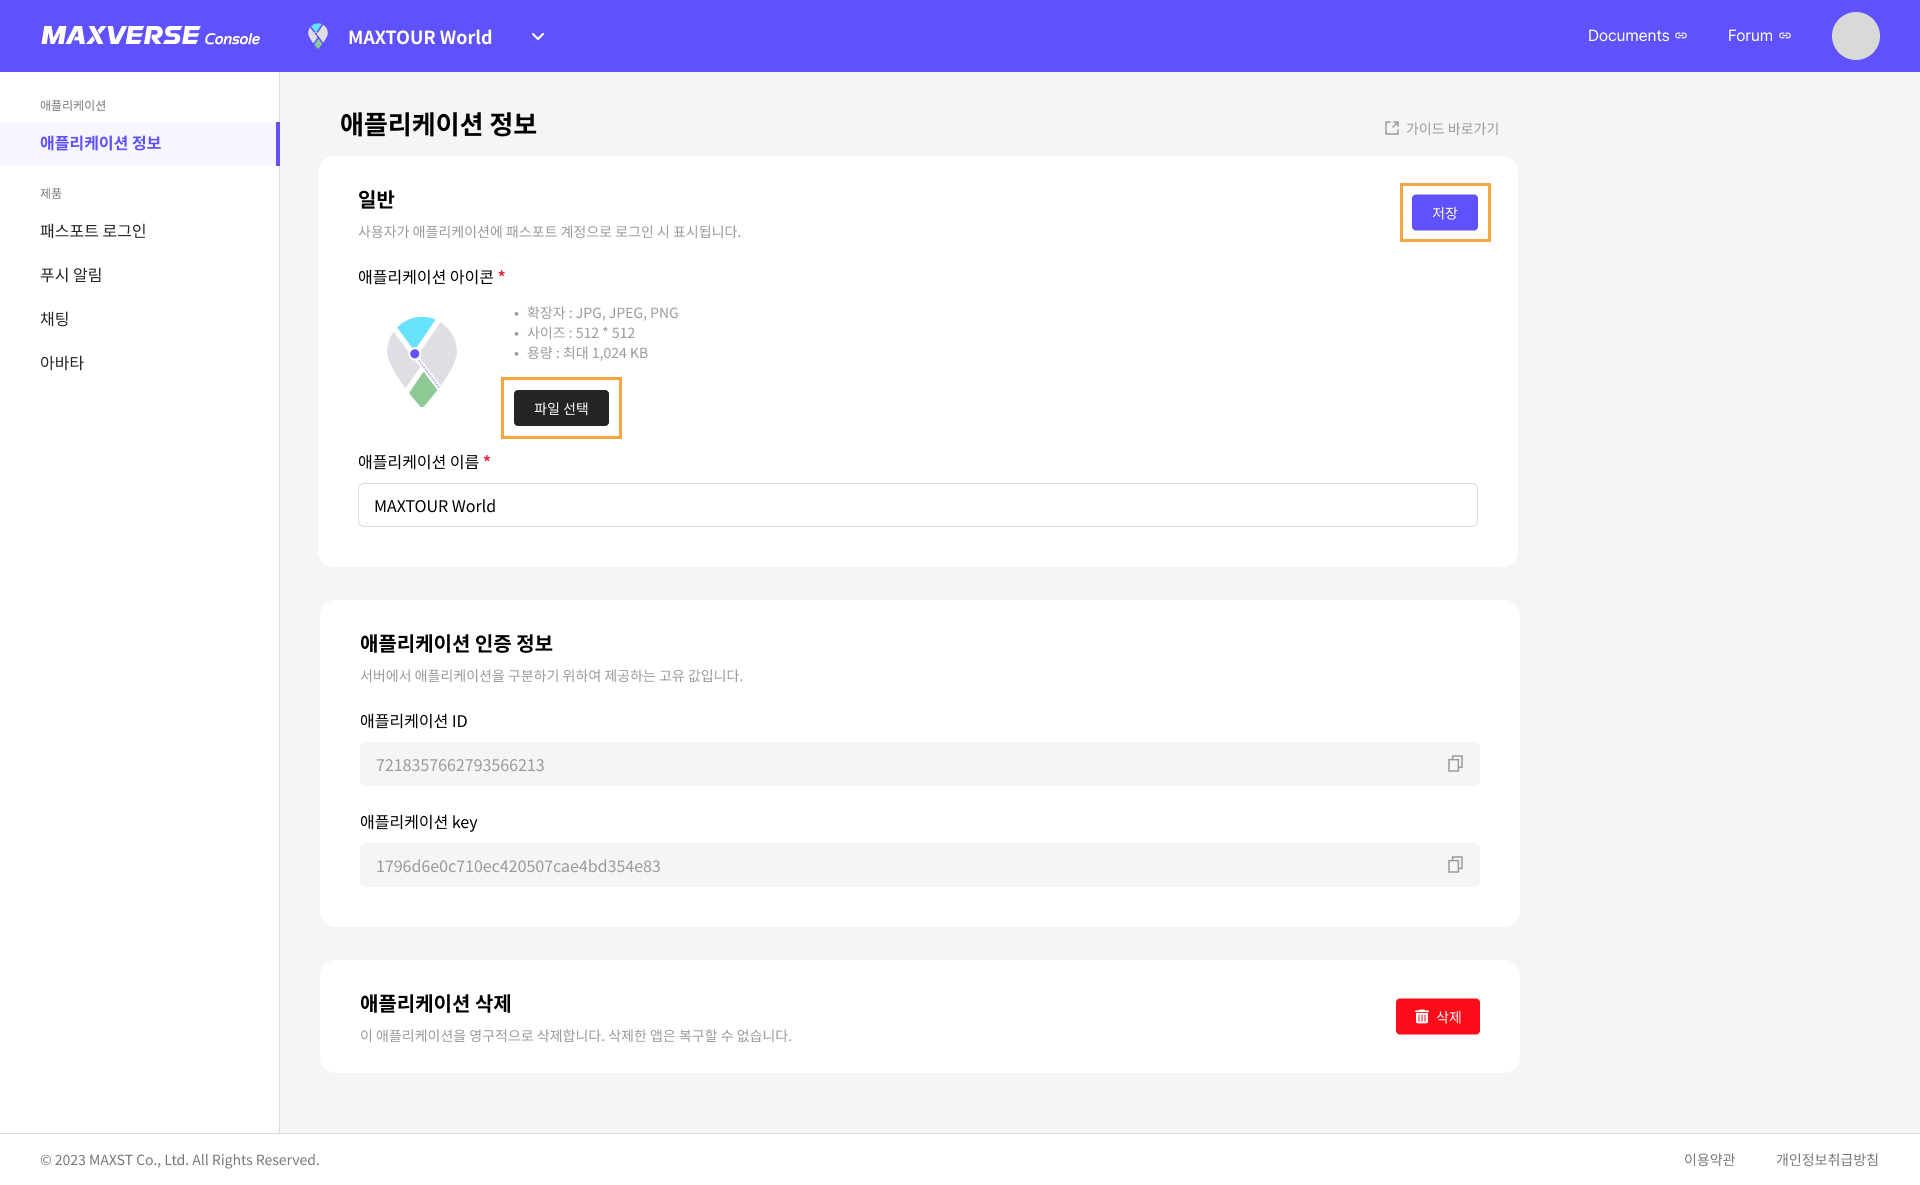Click the user profile avatar
The width and height of the screenshot is (1920, 1185).
[x=1855, y=36]
